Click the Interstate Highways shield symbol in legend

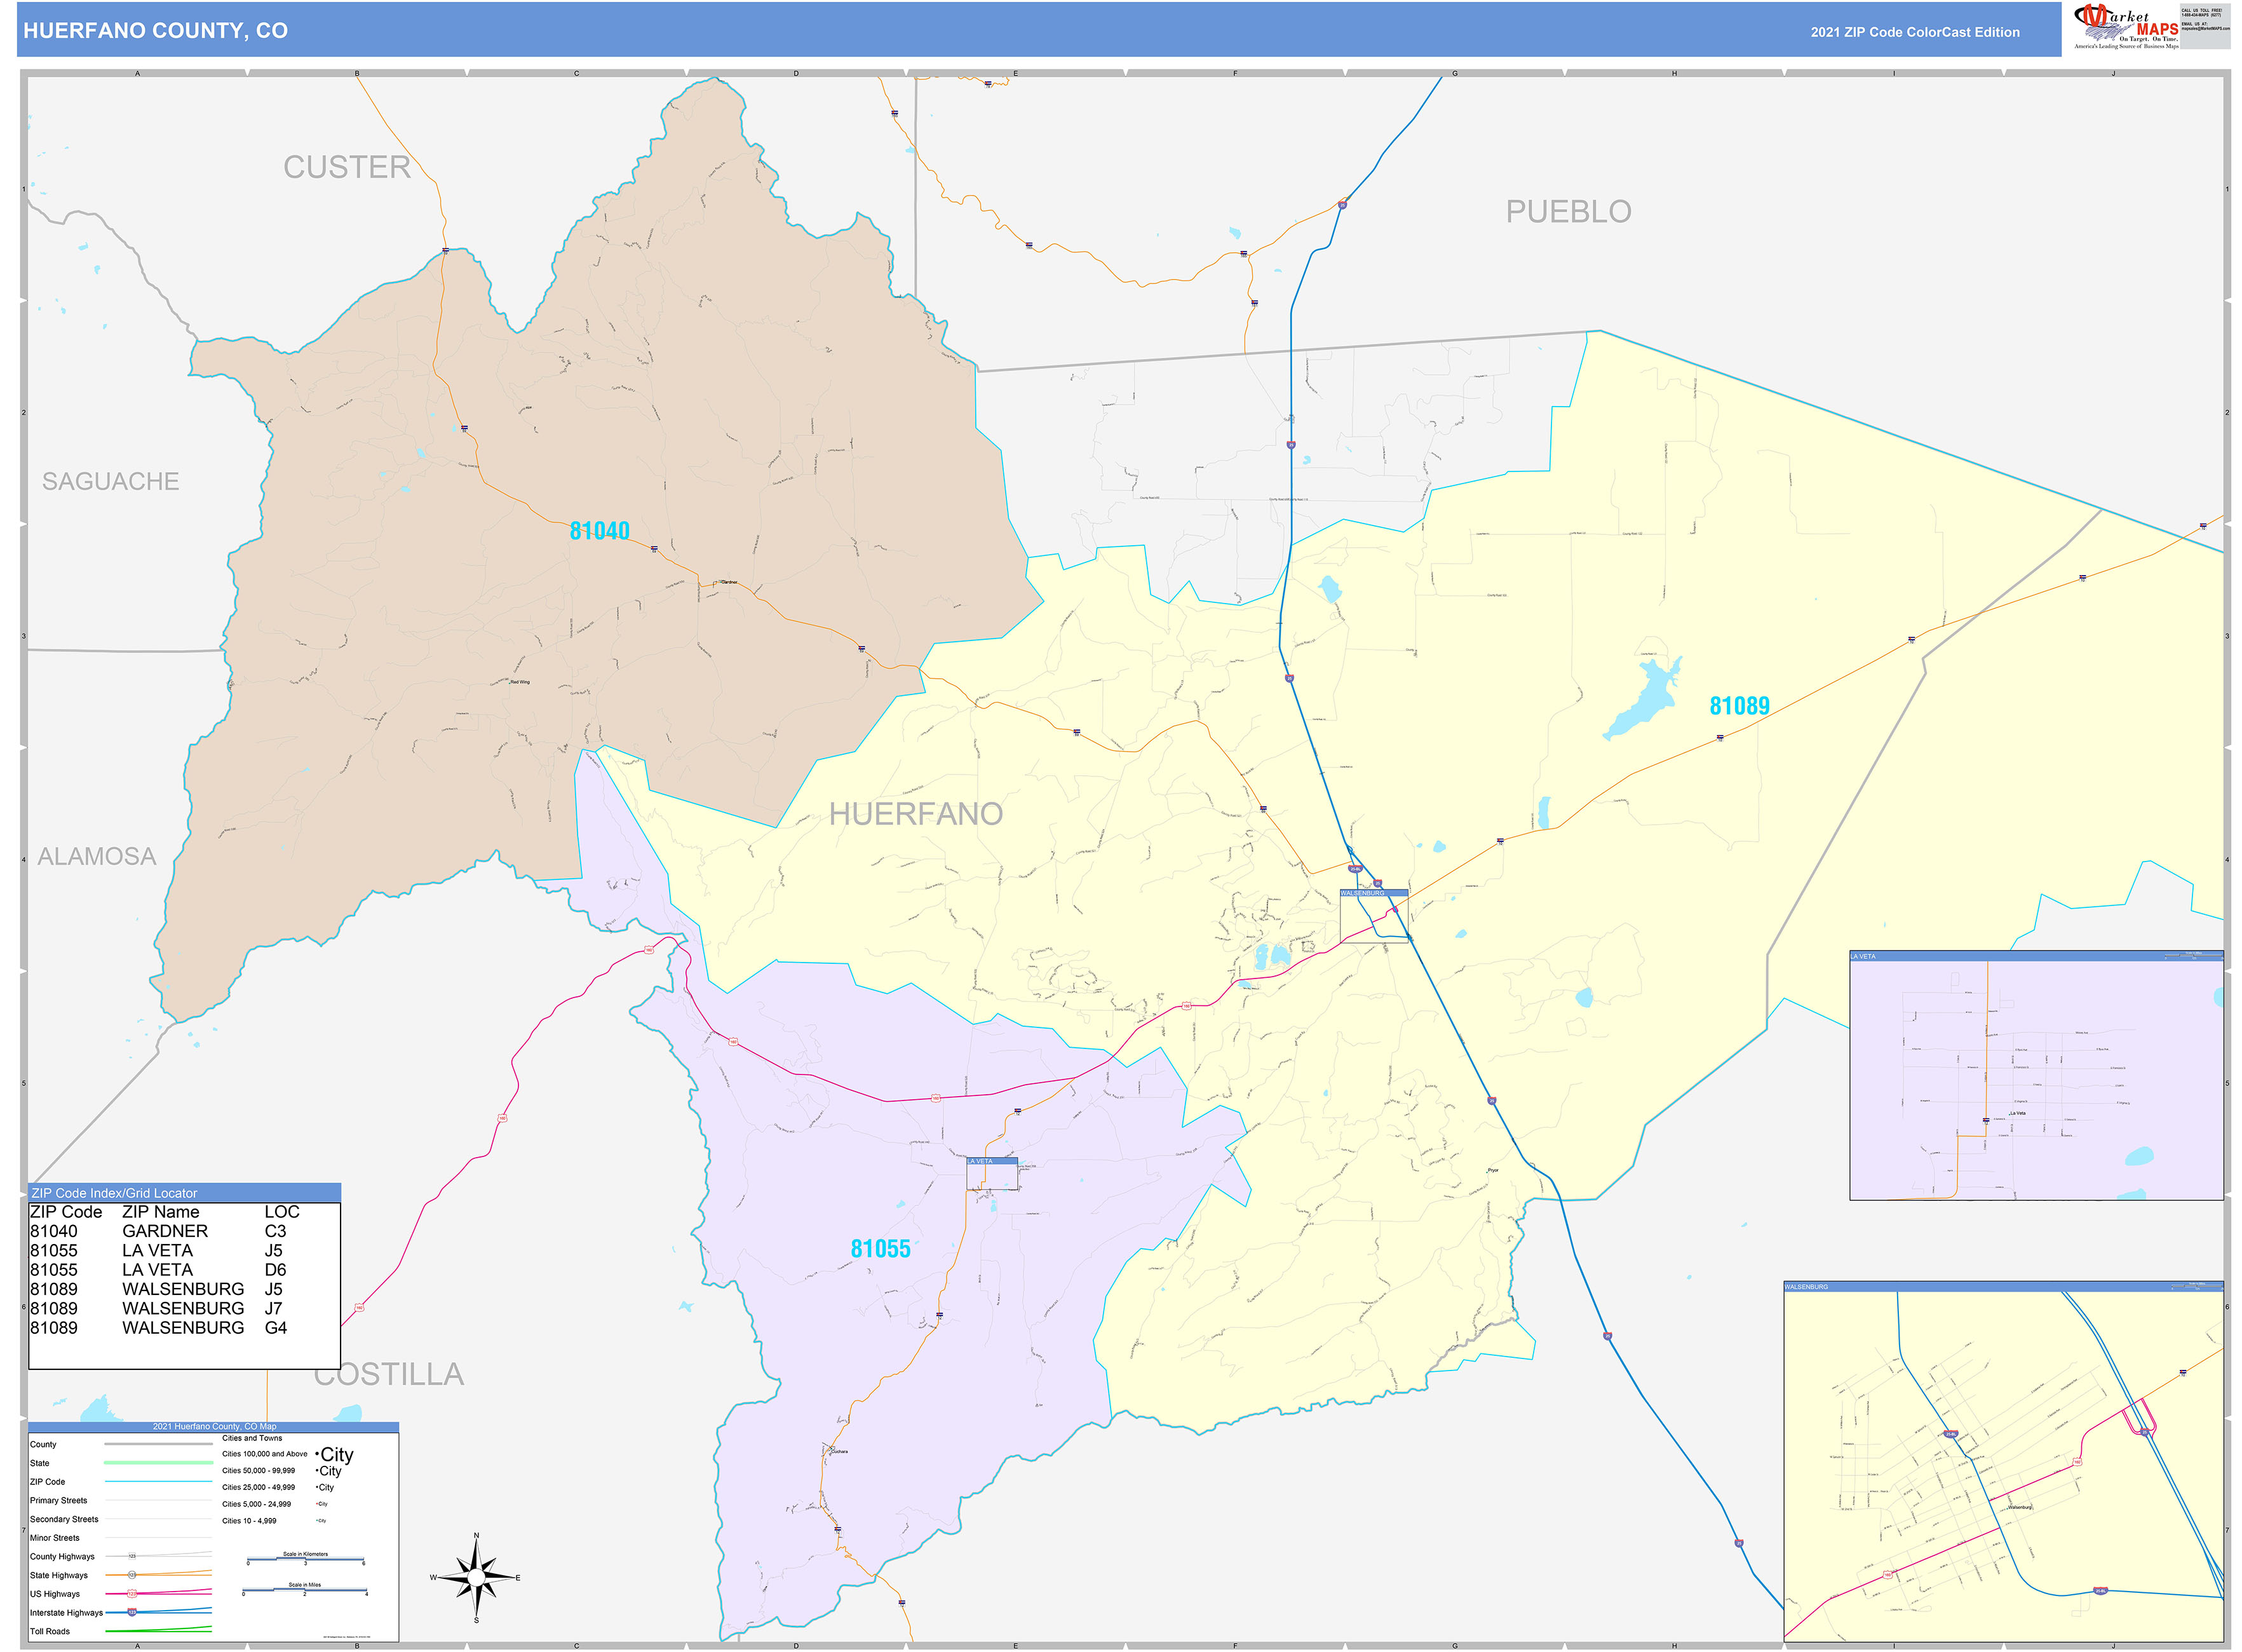132,1613
